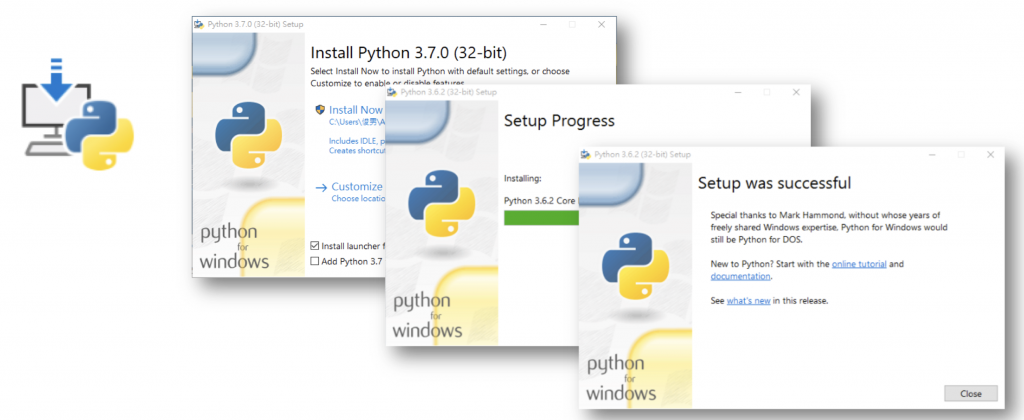Click python for windows text in successful window
The width and height of the screenshot is (1024, 420).
point(621,378)
